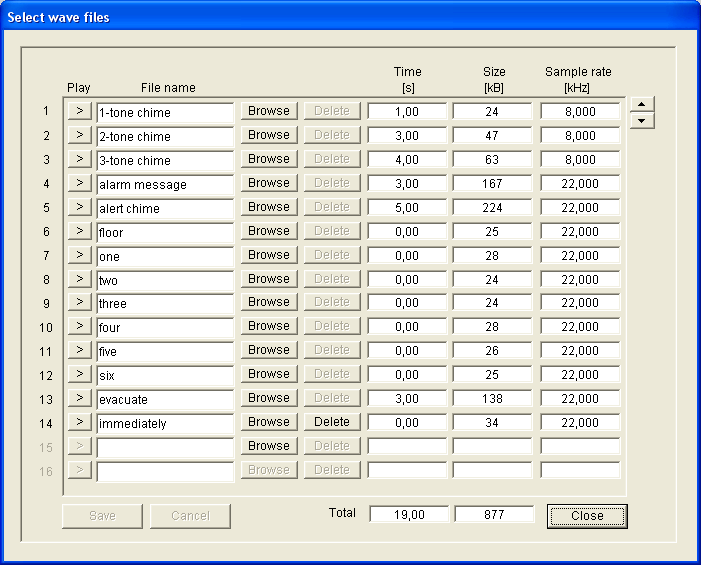Play the 2-tone chime file
701x565 pixels.
[x=80, y=135]
